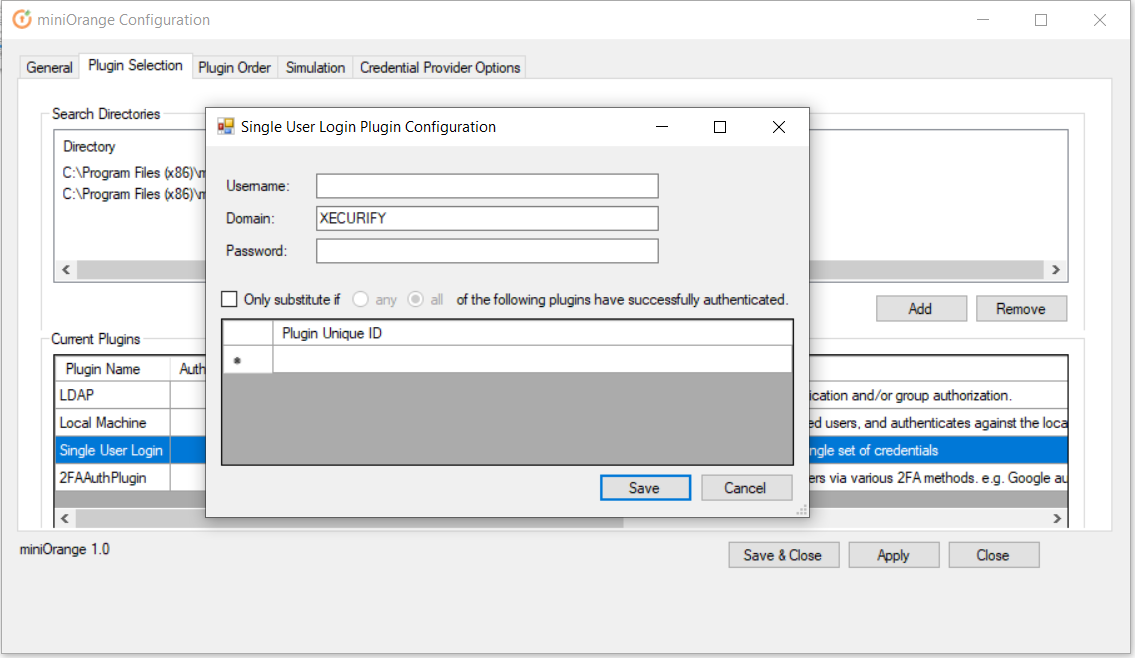Click the Remove directory button
1135x658 pixels.
pos(1021,308)
